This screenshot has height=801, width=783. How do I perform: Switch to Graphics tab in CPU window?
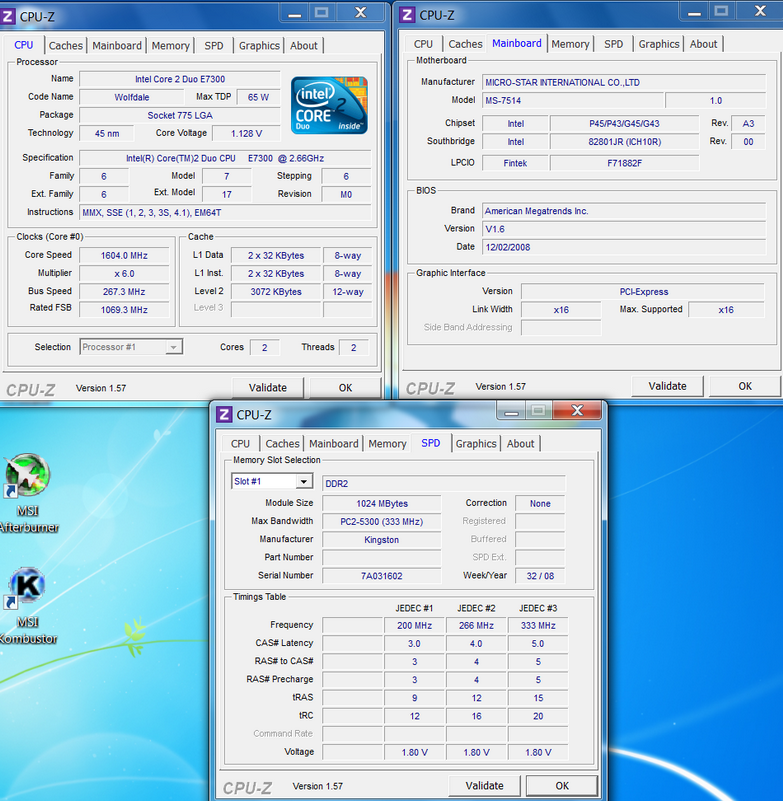coord(259,45)
